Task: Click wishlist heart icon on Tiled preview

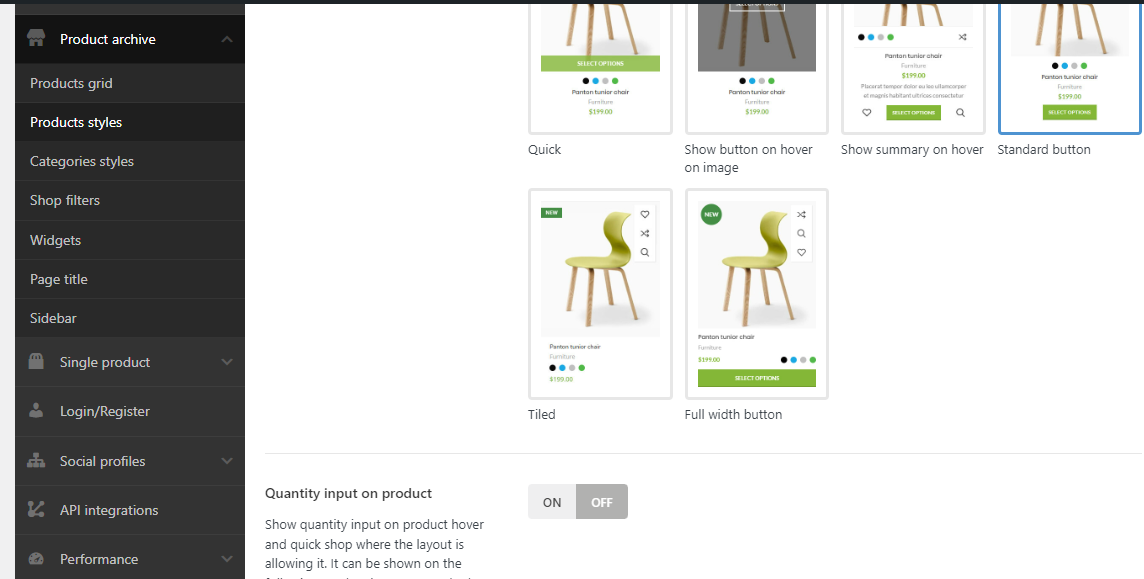Action: (645, 215)
